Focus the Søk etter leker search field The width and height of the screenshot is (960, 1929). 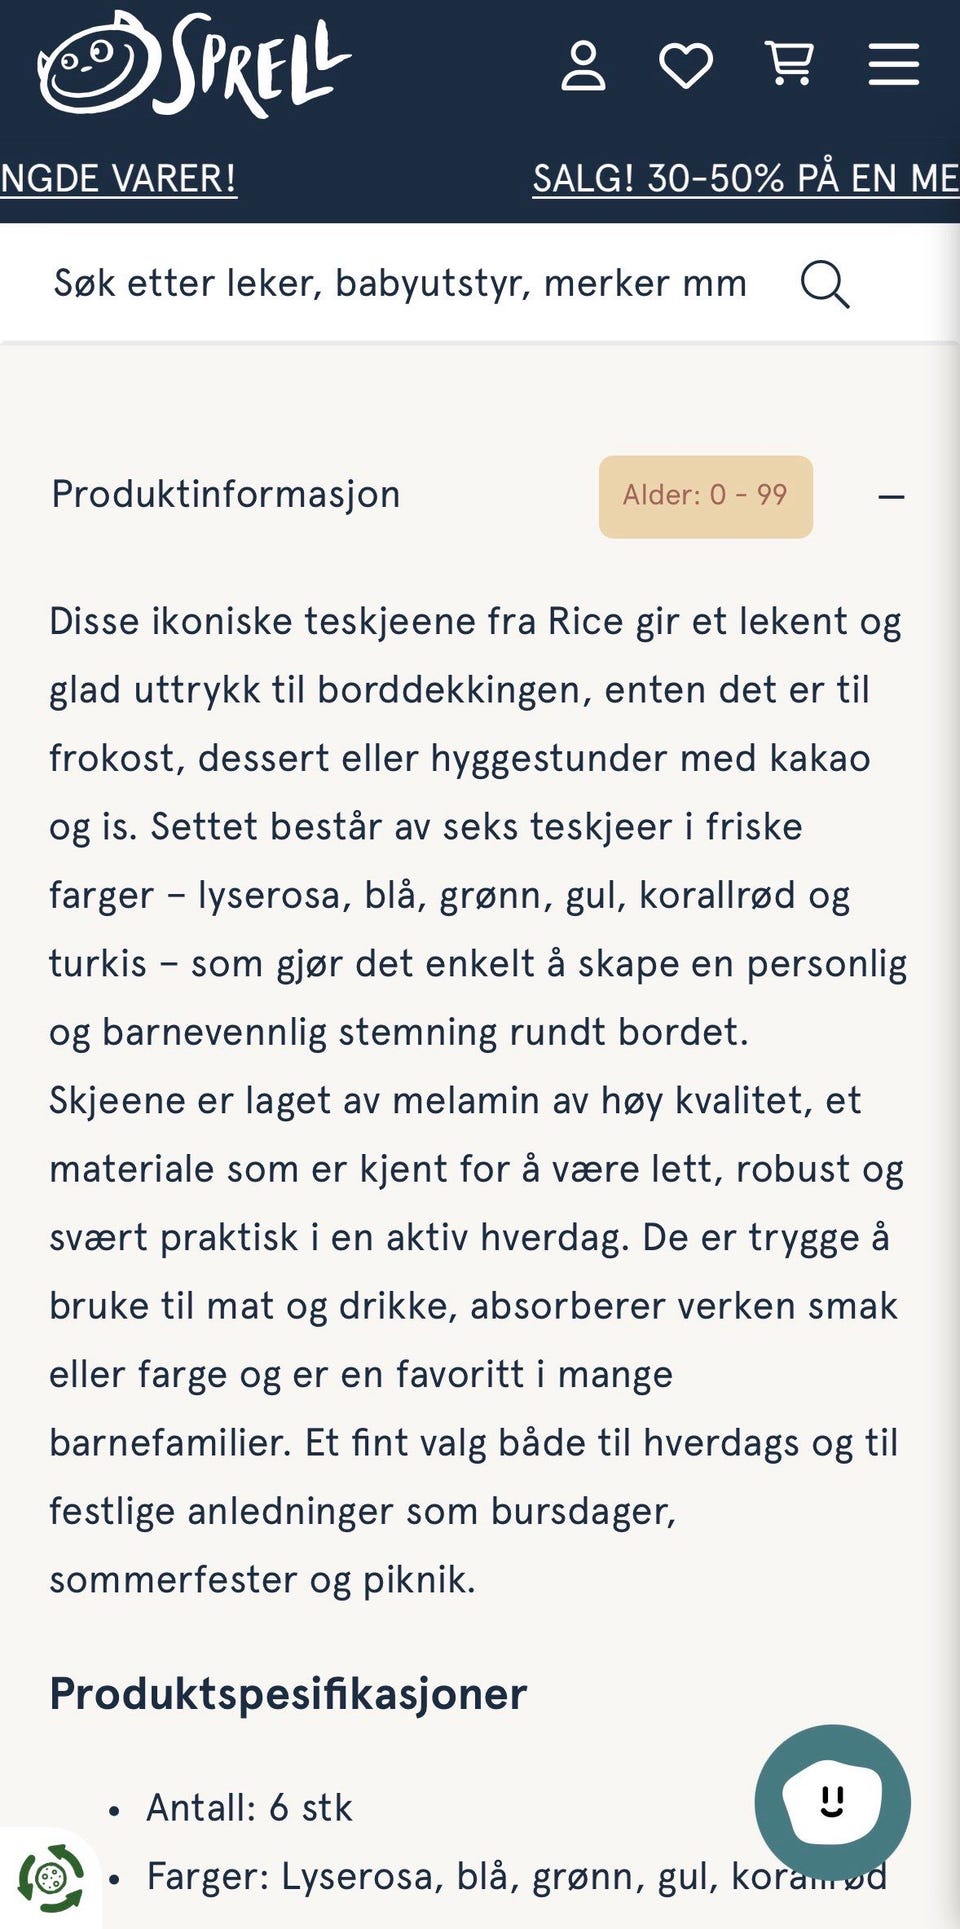click(x=400, y=284)
